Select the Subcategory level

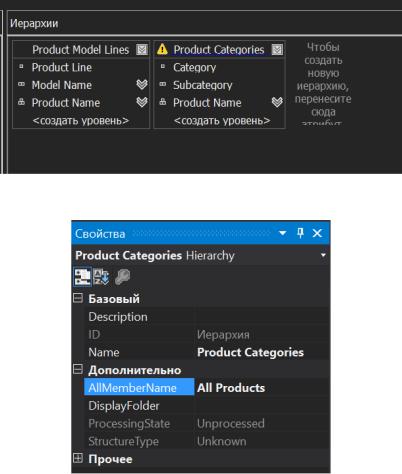(x=203, y=85)
